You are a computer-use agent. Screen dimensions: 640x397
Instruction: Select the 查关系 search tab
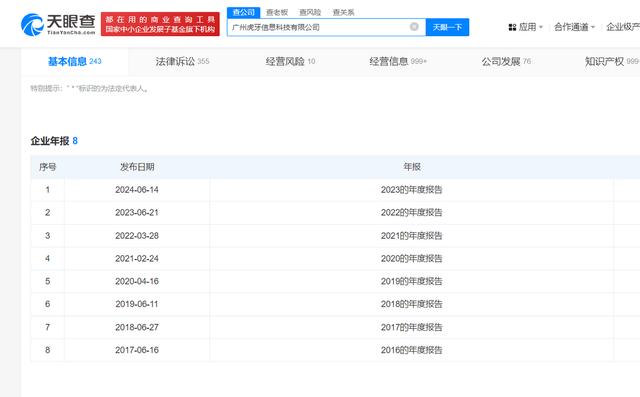(343, 13)
